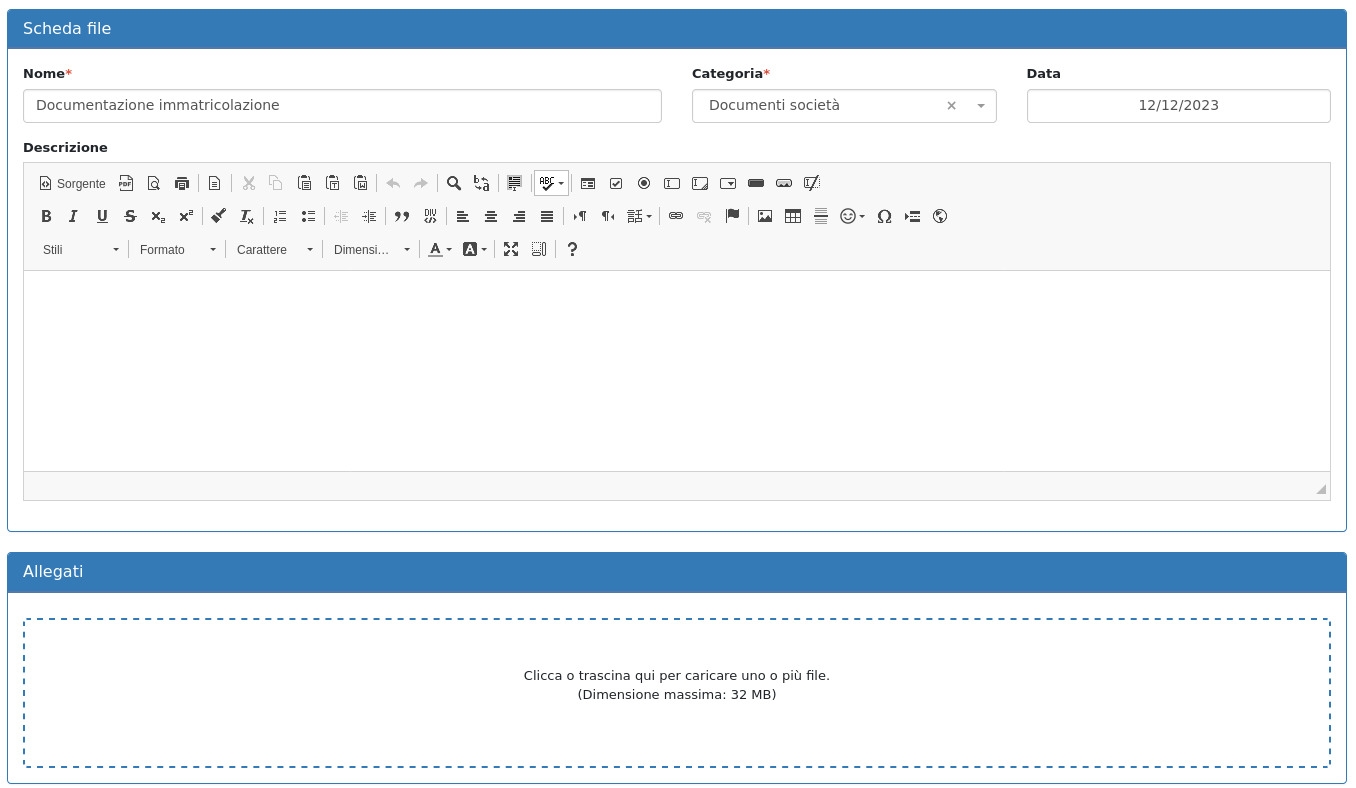Insert a special character (Omega)
This screenshot has height=788, width=1356.
[x=884, y=216]
